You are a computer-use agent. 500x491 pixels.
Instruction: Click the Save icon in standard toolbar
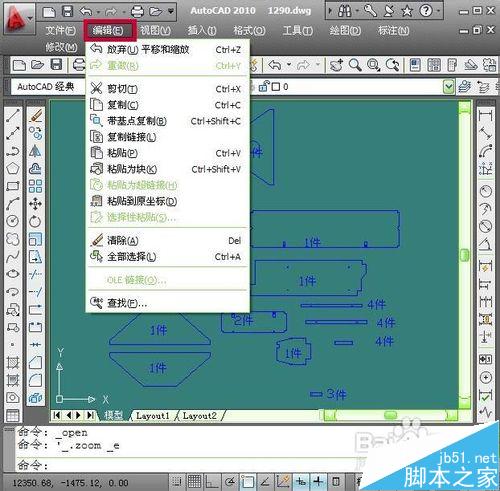(x=56, y=65)
